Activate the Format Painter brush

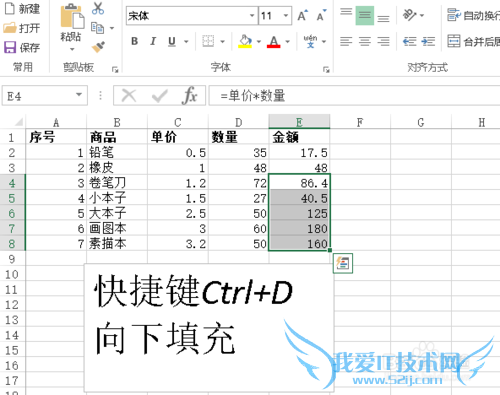[98, 47]
